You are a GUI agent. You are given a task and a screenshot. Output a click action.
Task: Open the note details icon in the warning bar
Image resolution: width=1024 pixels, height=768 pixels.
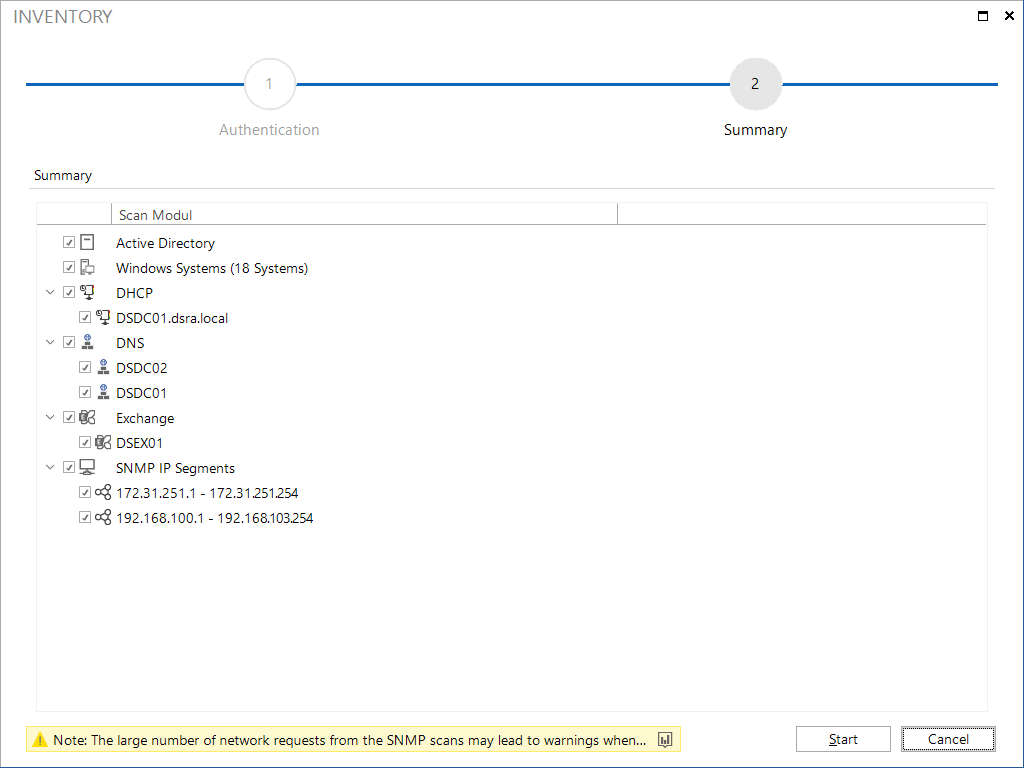(x=665, y=739)
